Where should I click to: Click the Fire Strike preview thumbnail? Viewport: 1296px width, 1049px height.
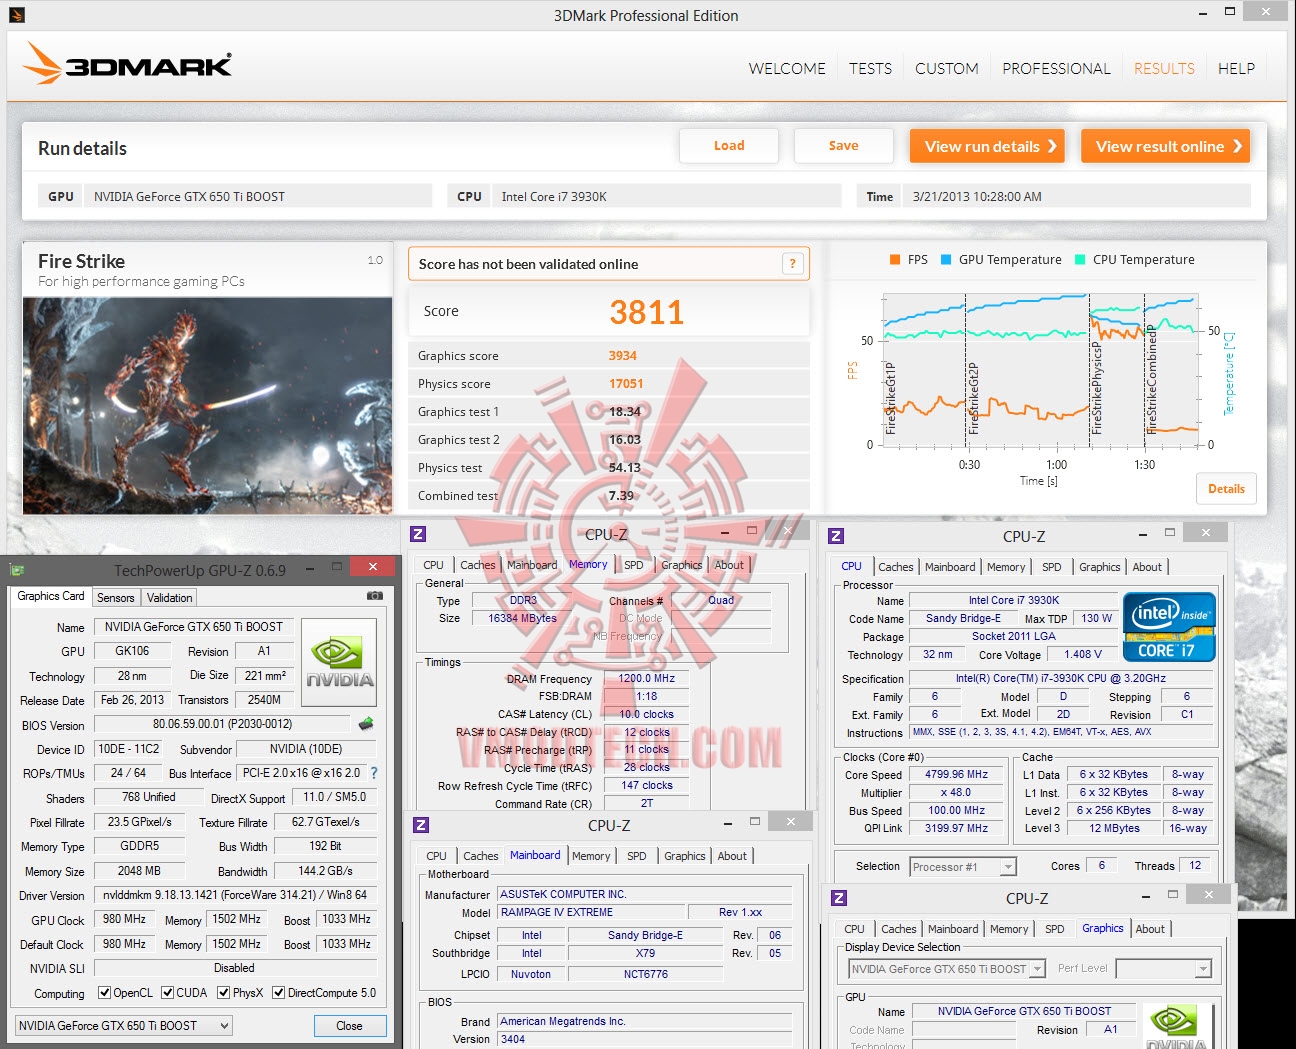208,406
